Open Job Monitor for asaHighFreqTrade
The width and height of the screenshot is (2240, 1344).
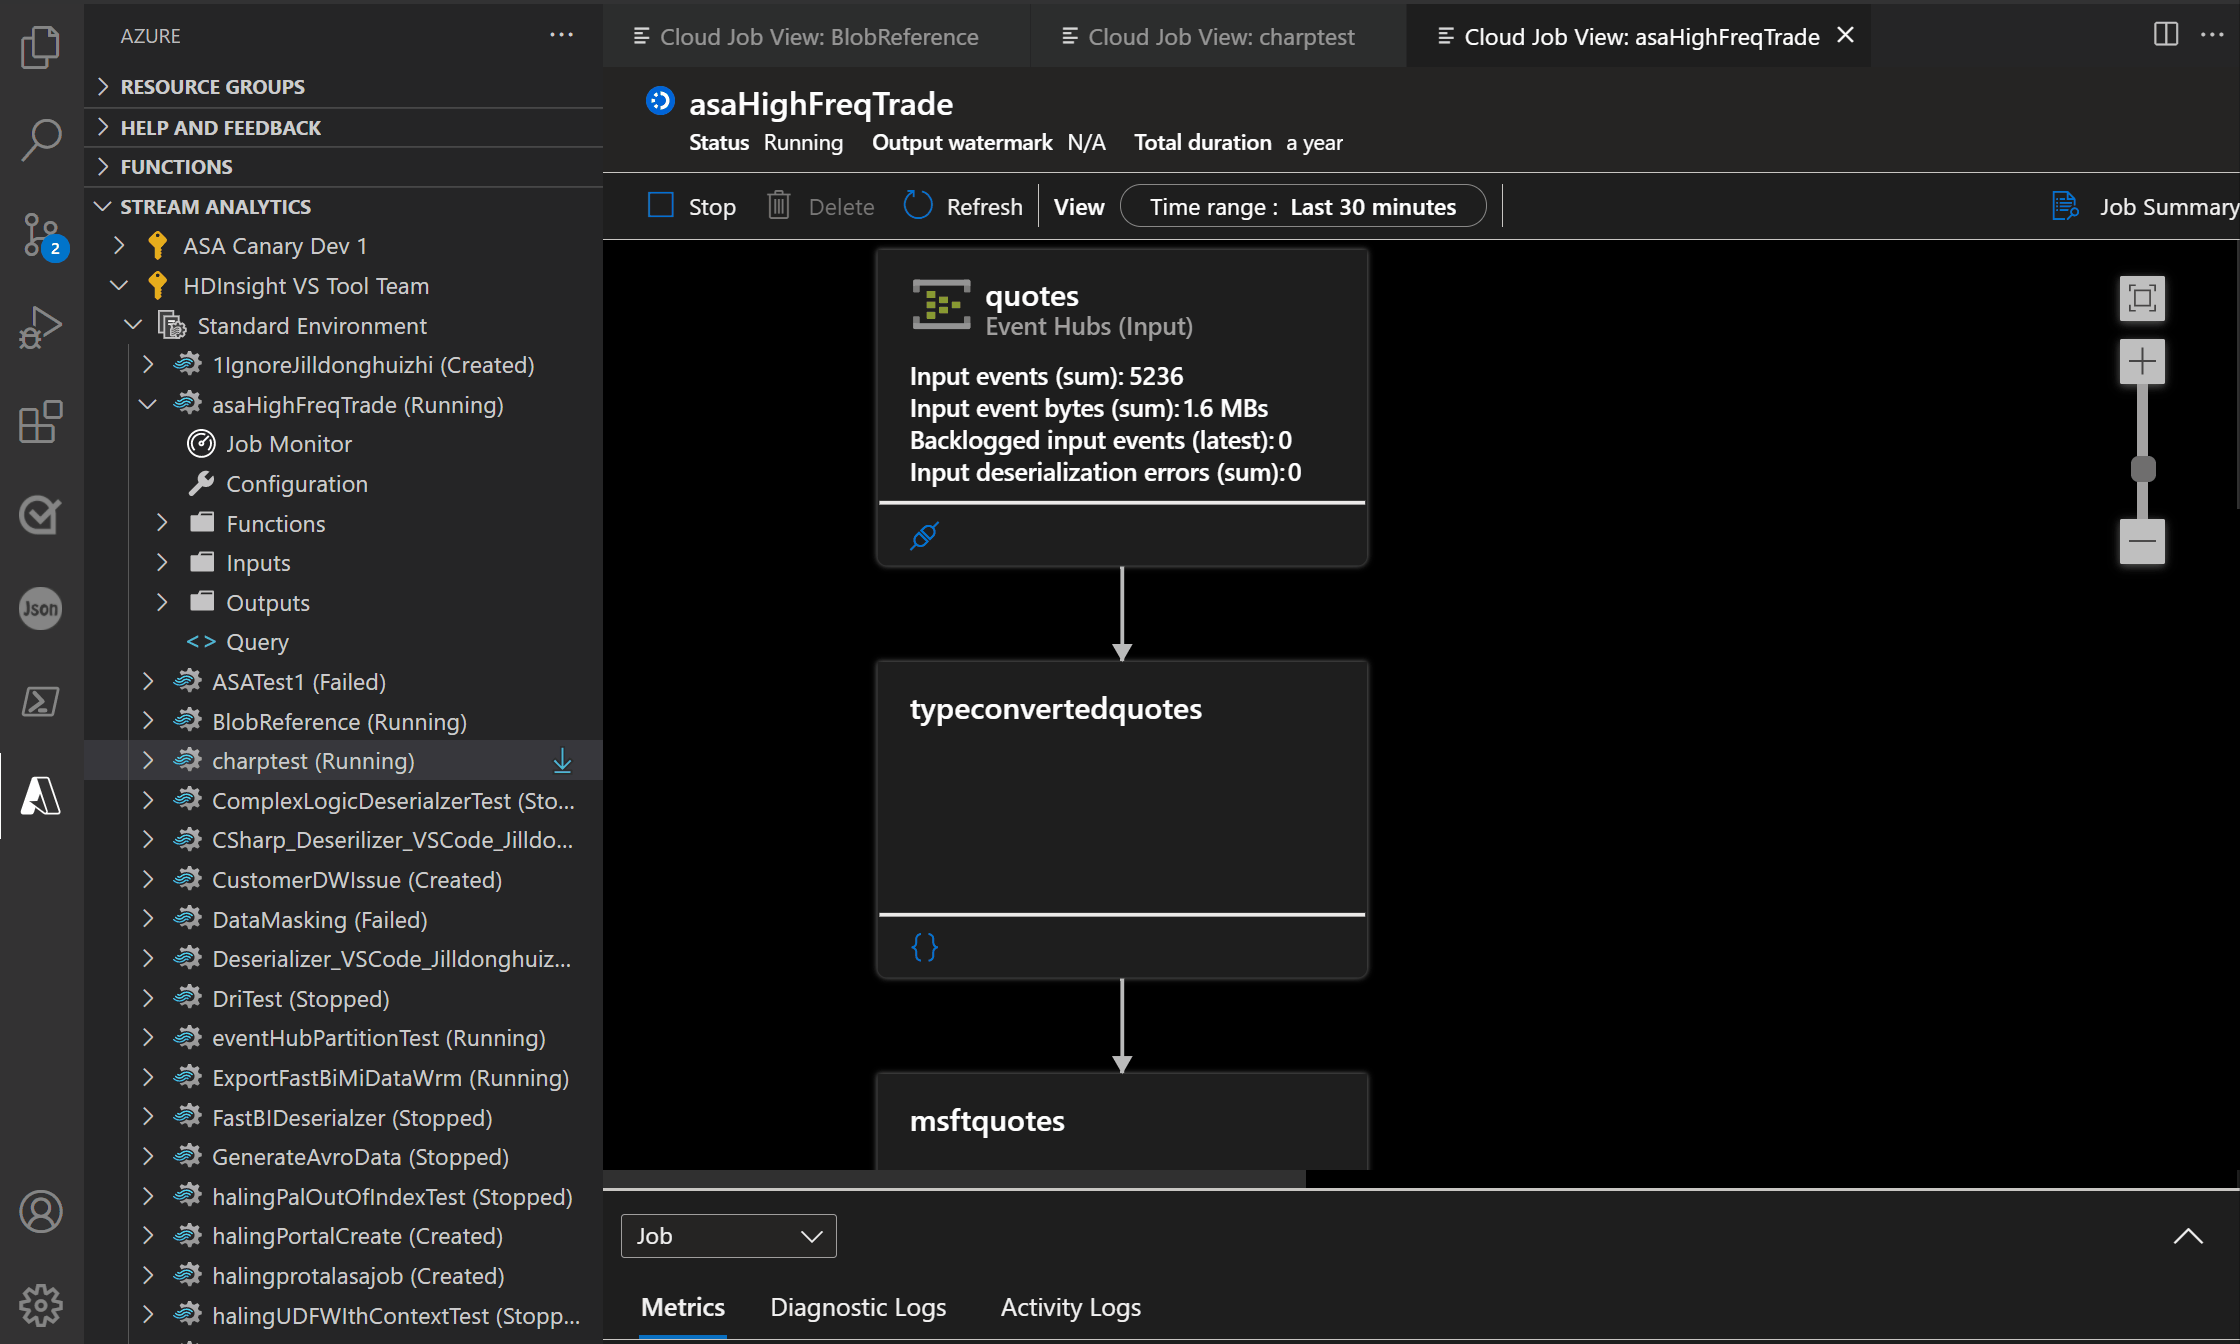tap(288, 443)
